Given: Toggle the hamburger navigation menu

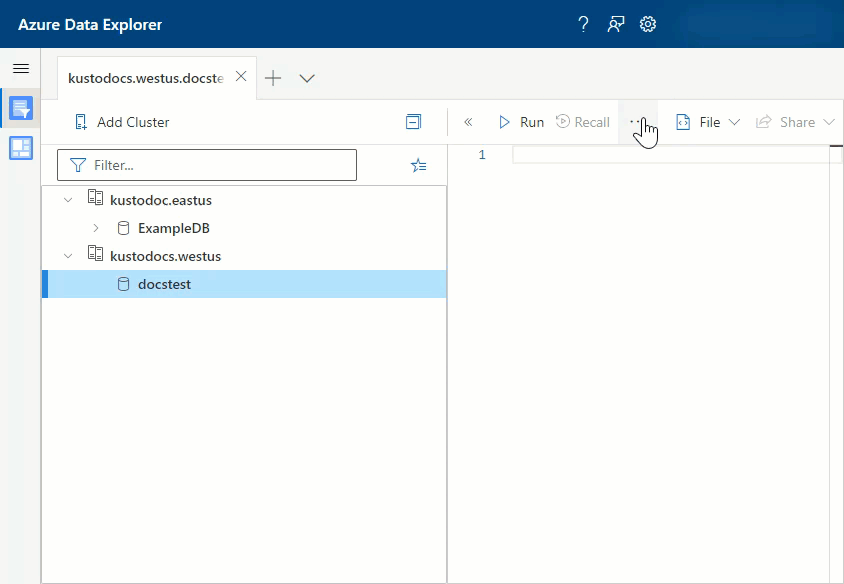Looking at the screenshot, I should 20,69.
